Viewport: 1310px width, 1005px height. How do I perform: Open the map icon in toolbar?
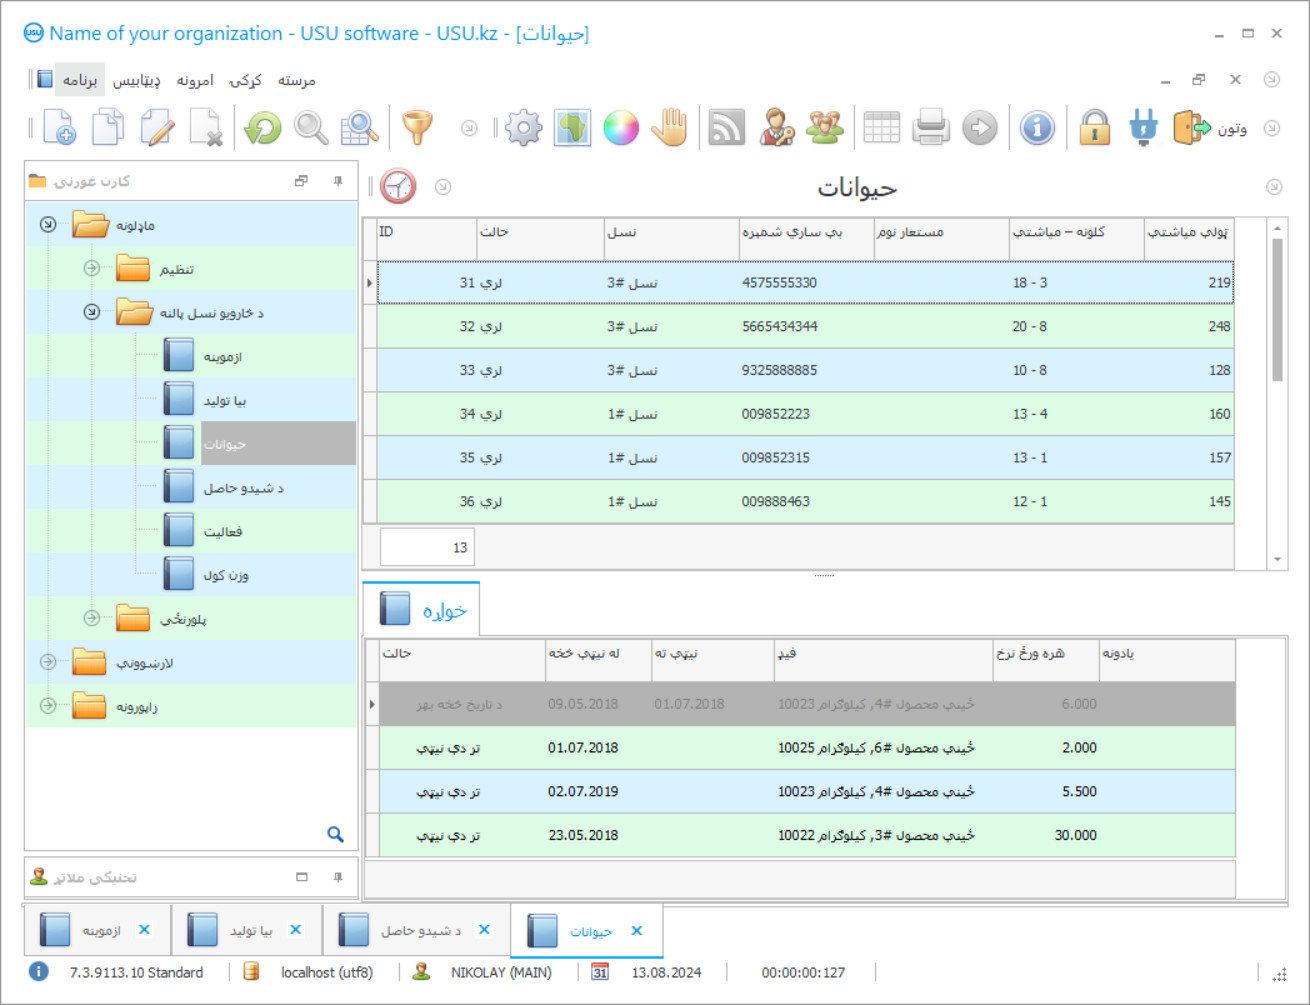pyautogui.click(x=572, y=128)
